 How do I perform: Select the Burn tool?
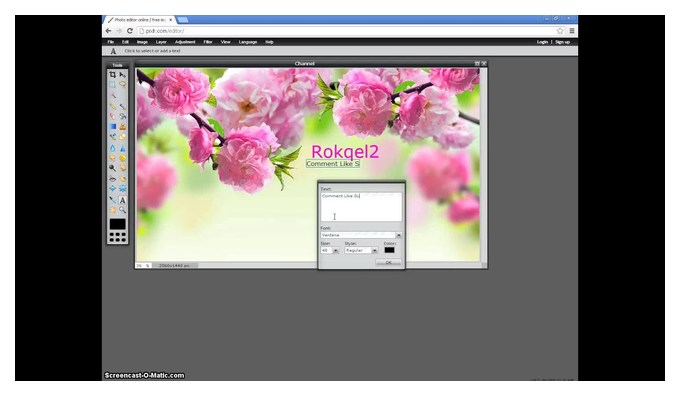(123, 167)
